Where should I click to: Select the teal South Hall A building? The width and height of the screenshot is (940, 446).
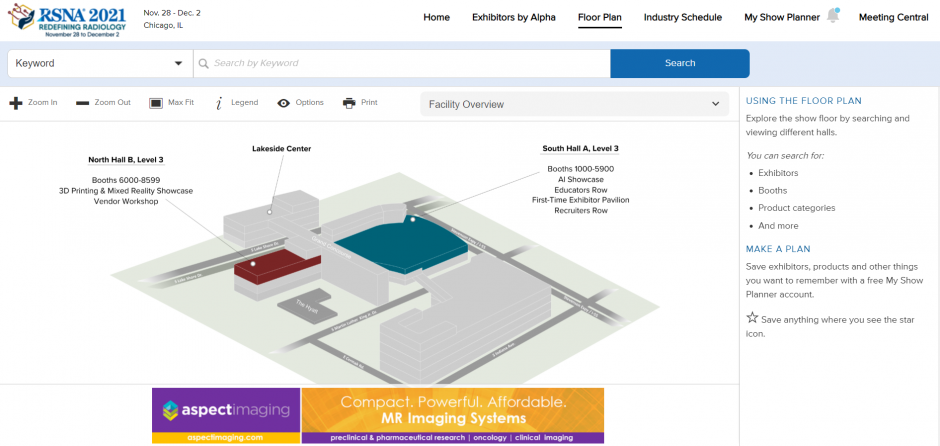(x=400, y=245)
